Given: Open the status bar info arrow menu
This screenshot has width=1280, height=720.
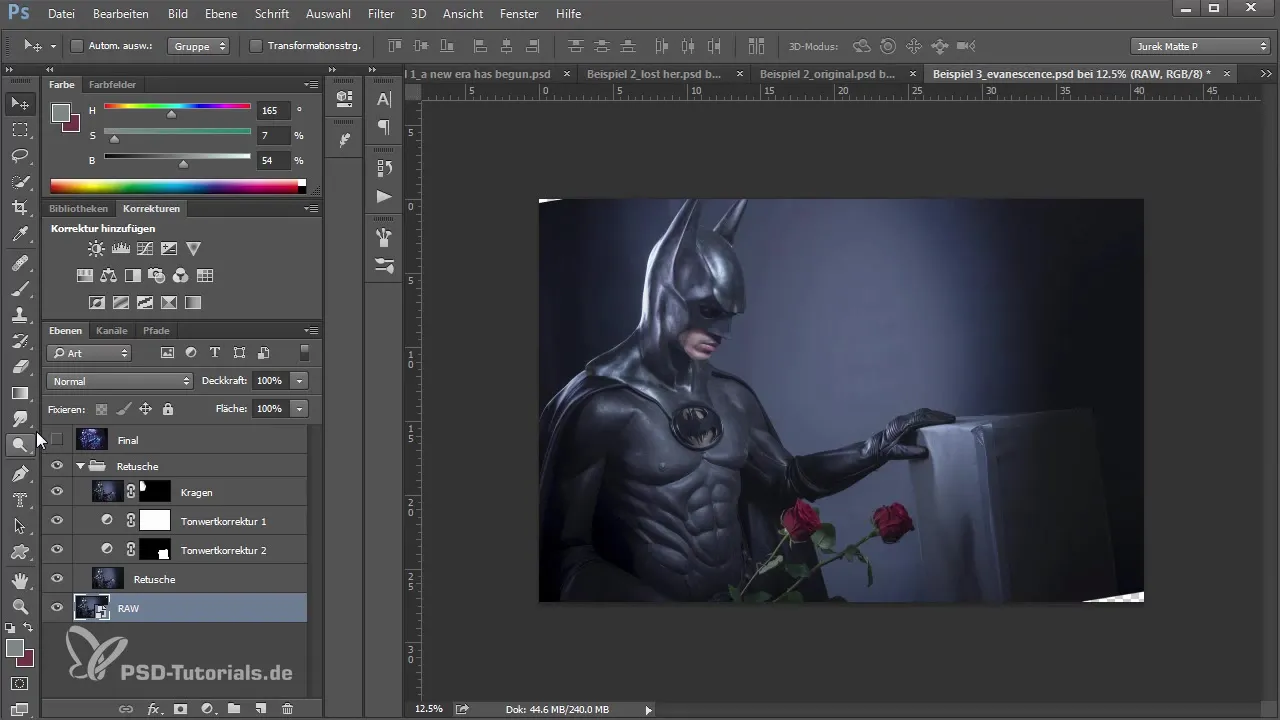Looking at the screenshot, I should click(x=648, y=709).
